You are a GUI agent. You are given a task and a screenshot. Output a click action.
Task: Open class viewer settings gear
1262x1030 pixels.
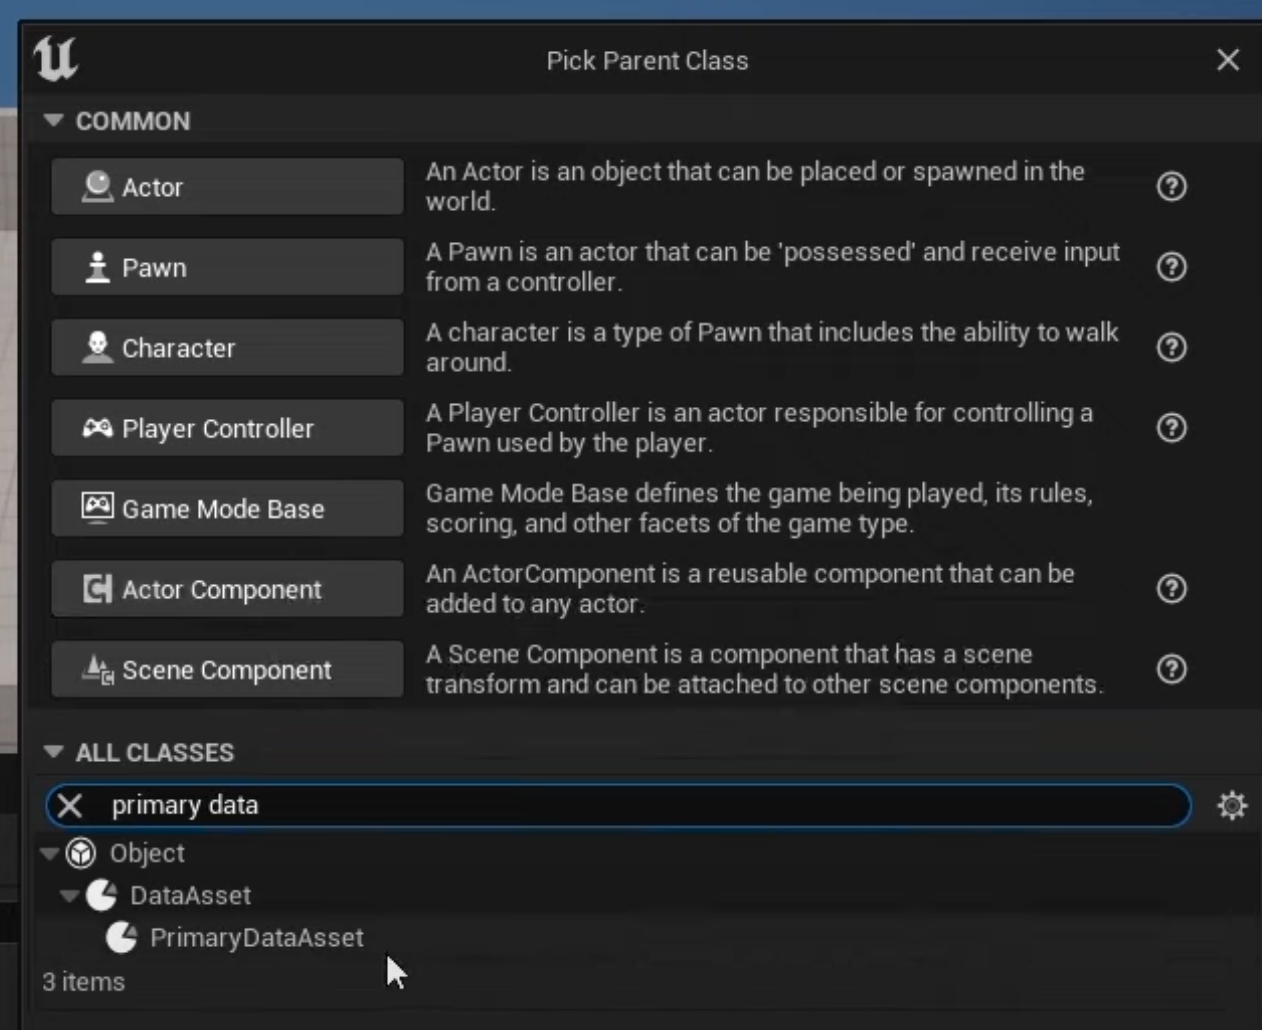coord(1232,806)
